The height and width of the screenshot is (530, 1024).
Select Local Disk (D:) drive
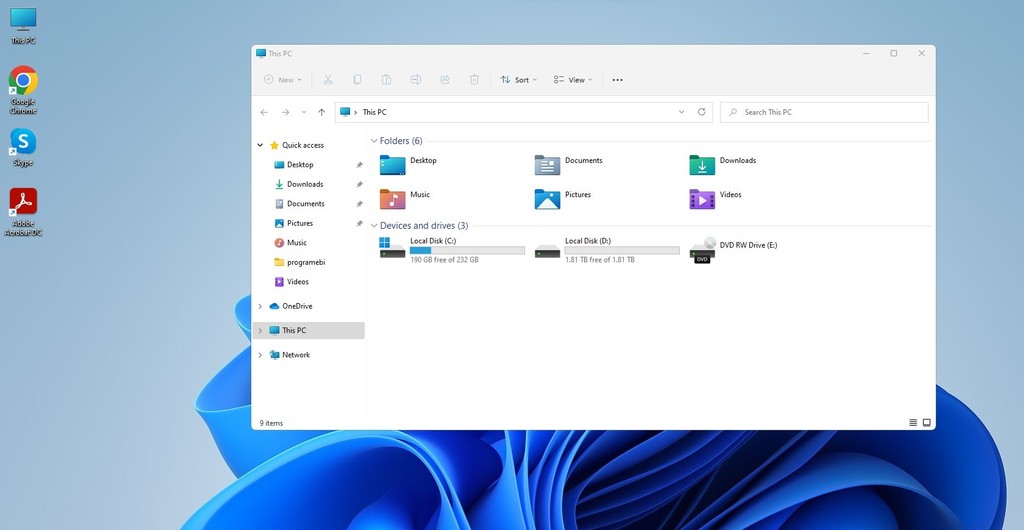(607, 249)
